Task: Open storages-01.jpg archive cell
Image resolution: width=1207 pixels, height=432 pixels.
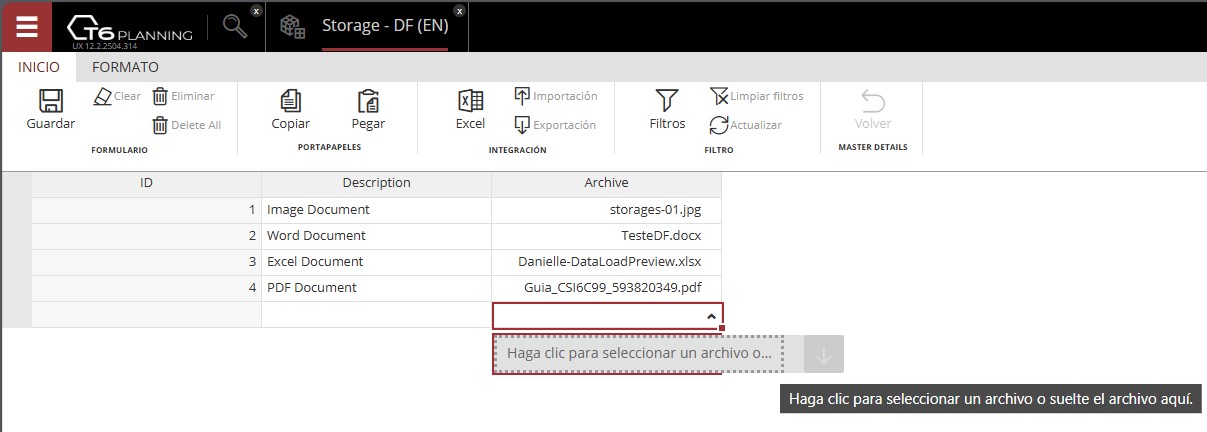Action: tap(606, 210)
